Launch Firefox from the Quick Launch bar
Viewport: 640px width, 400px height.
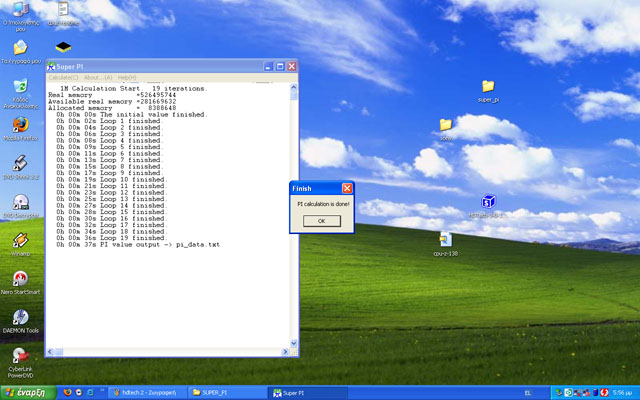[67, 392]
